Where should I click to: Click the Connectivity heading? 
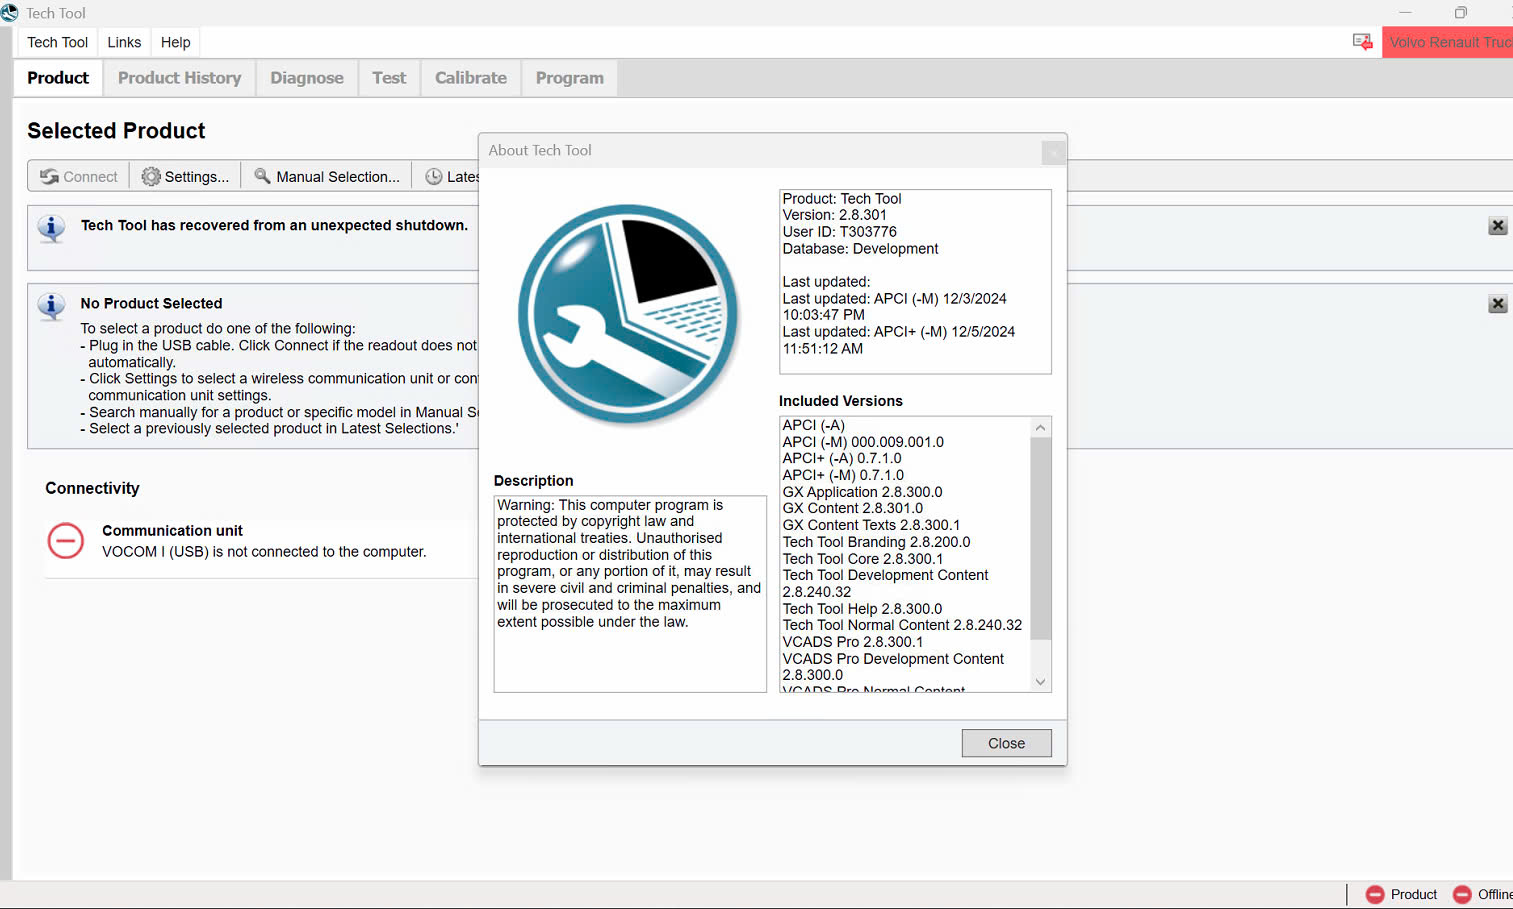tap(92, 488)
